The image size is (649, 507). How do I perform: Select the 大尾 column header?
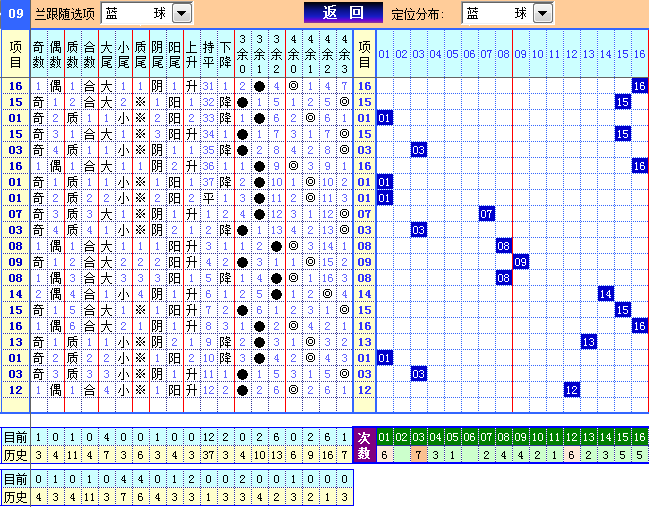(106, 54)
